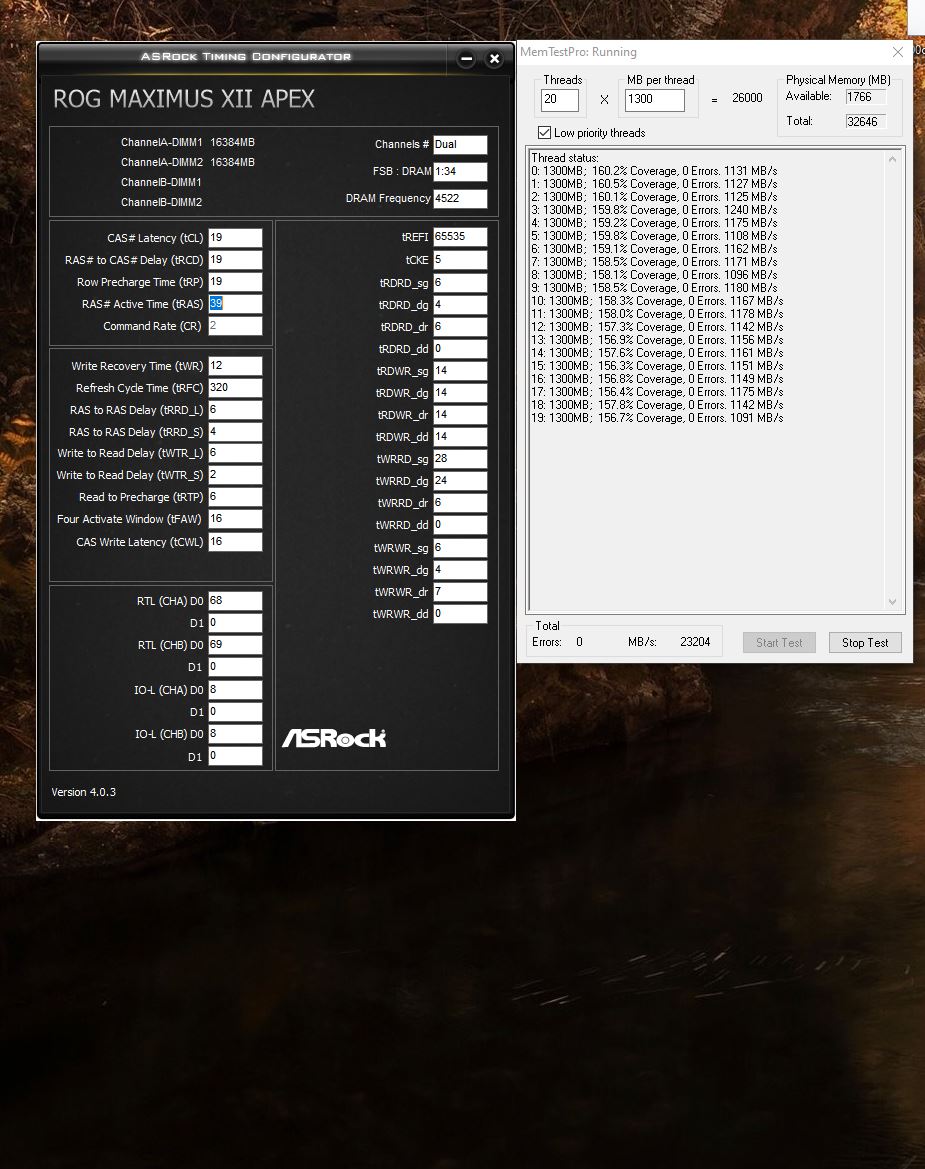Viewport: 925px width, 1169px height.
Task: Disable the Low priority threads checkbox
Action: click(544, 132)
